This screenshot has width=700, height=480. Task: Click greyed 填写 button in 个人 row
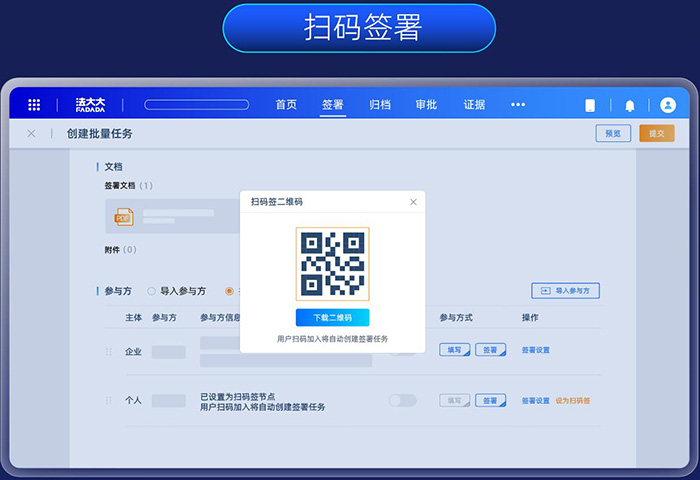pos(454,401)
